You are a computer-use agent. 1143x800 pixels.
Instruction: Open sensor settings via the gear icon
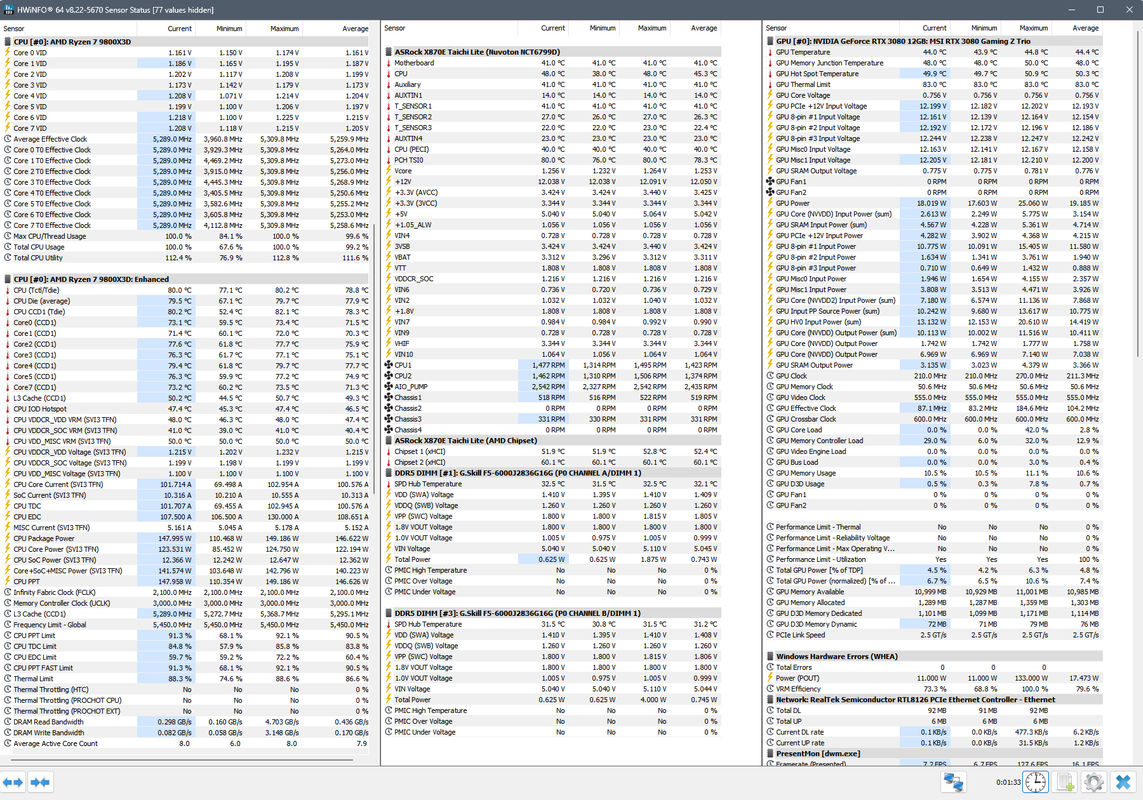coord(1093,782)
